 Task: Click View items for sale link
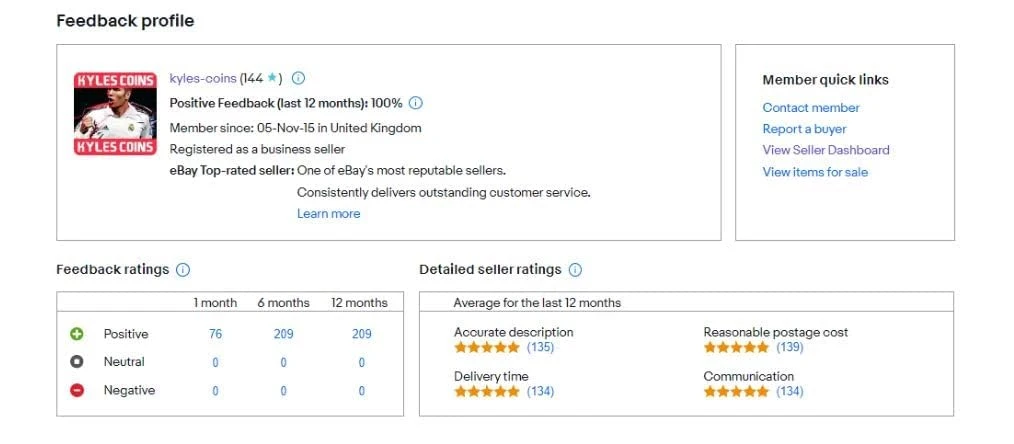[x=815, y=172]
